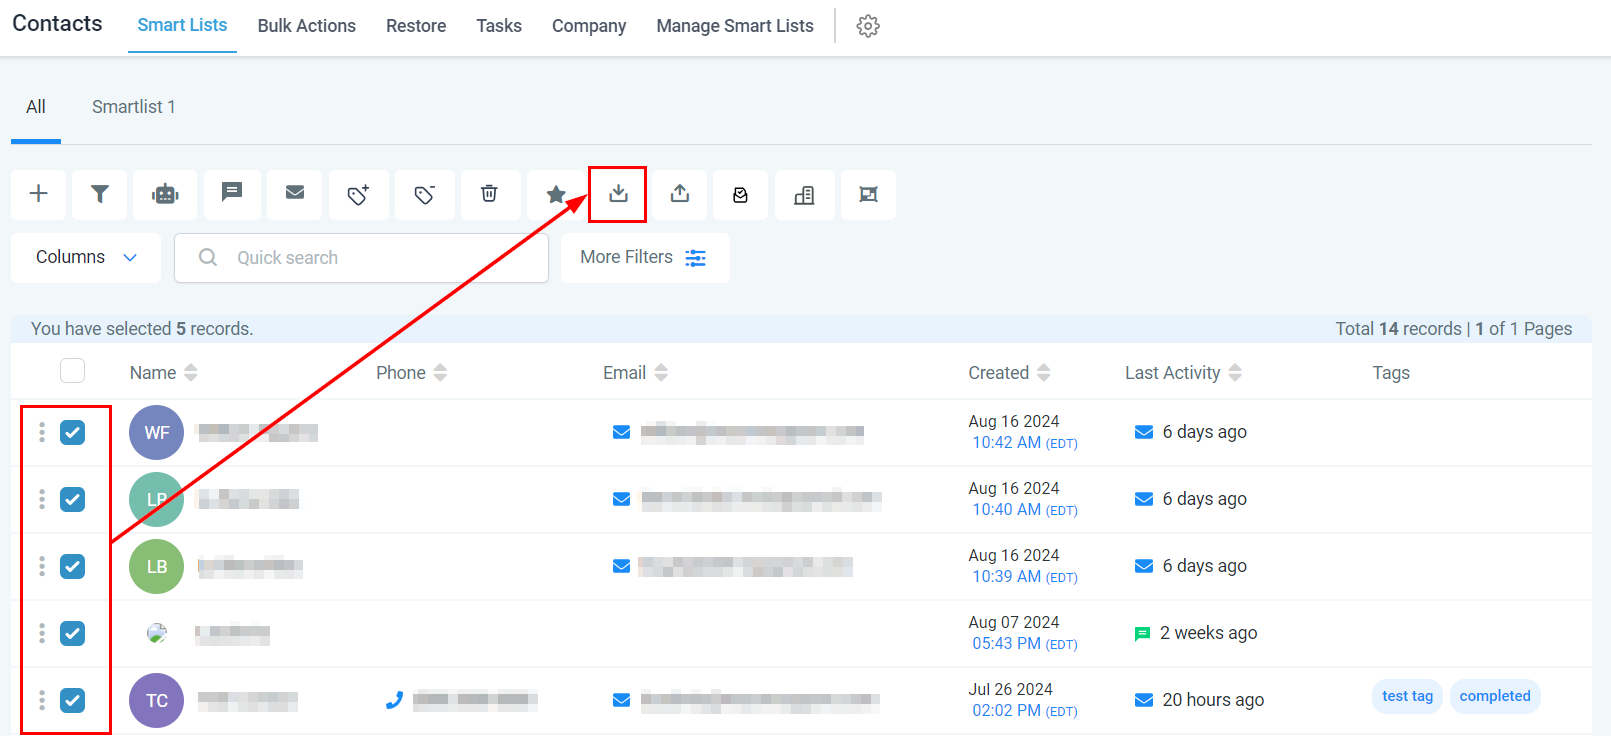Image resolution: width=1611 pixels, height=736 pixels.
Task: Open row options dots for contact LB
Action: pos(42,566)
